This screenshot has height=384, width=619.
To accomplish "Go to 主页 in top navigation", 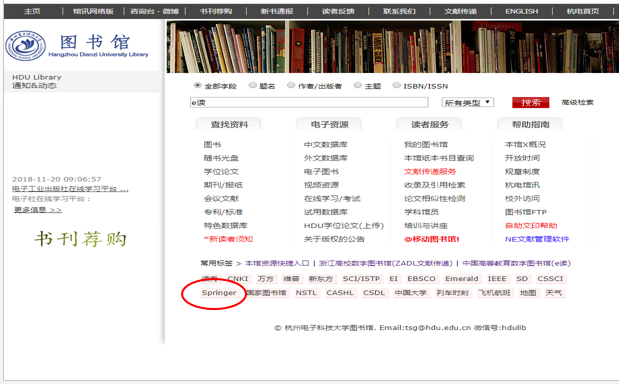I will pyautogui.click(x=32, y=11).
